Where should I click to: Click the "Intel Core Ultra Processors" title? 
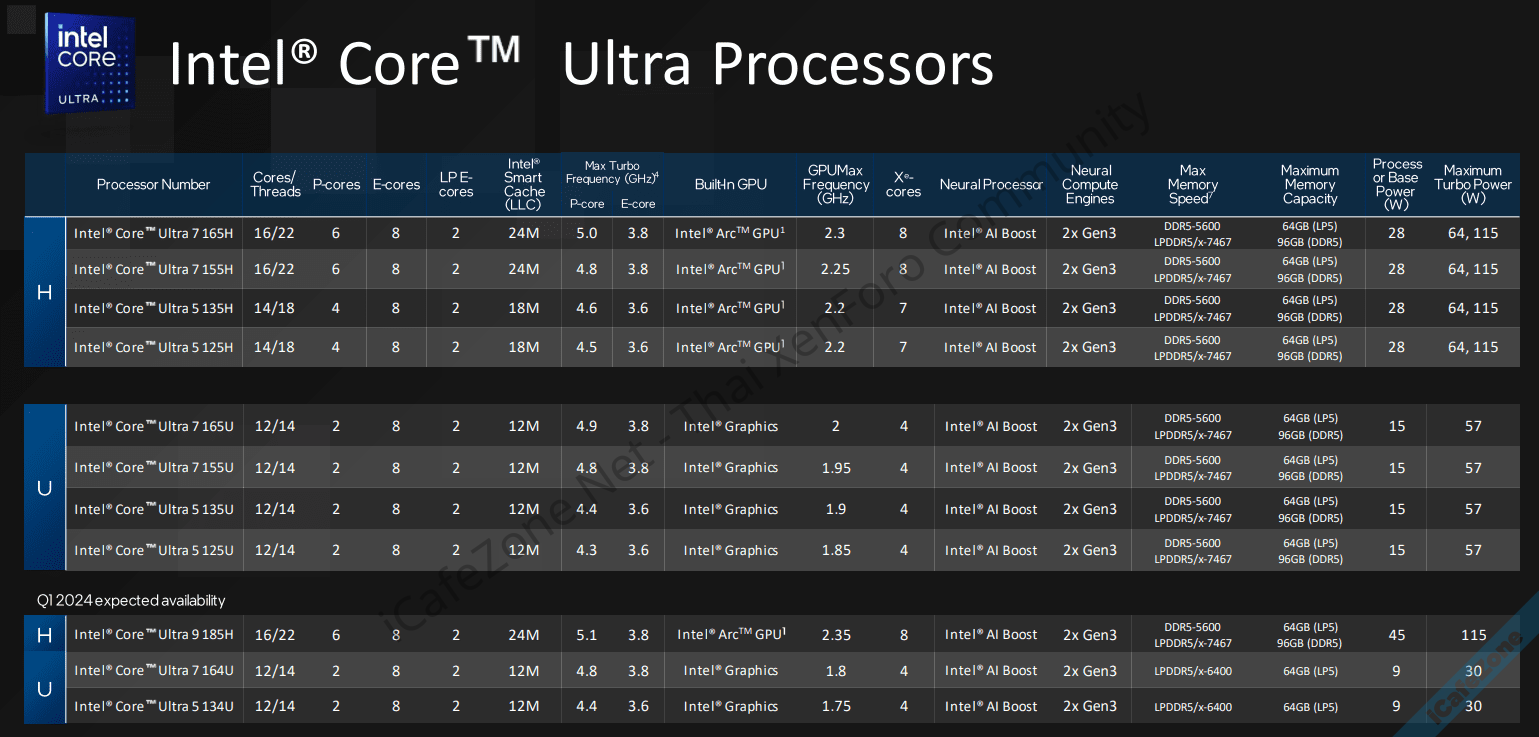pyautogui.click(x=581, y=64)
